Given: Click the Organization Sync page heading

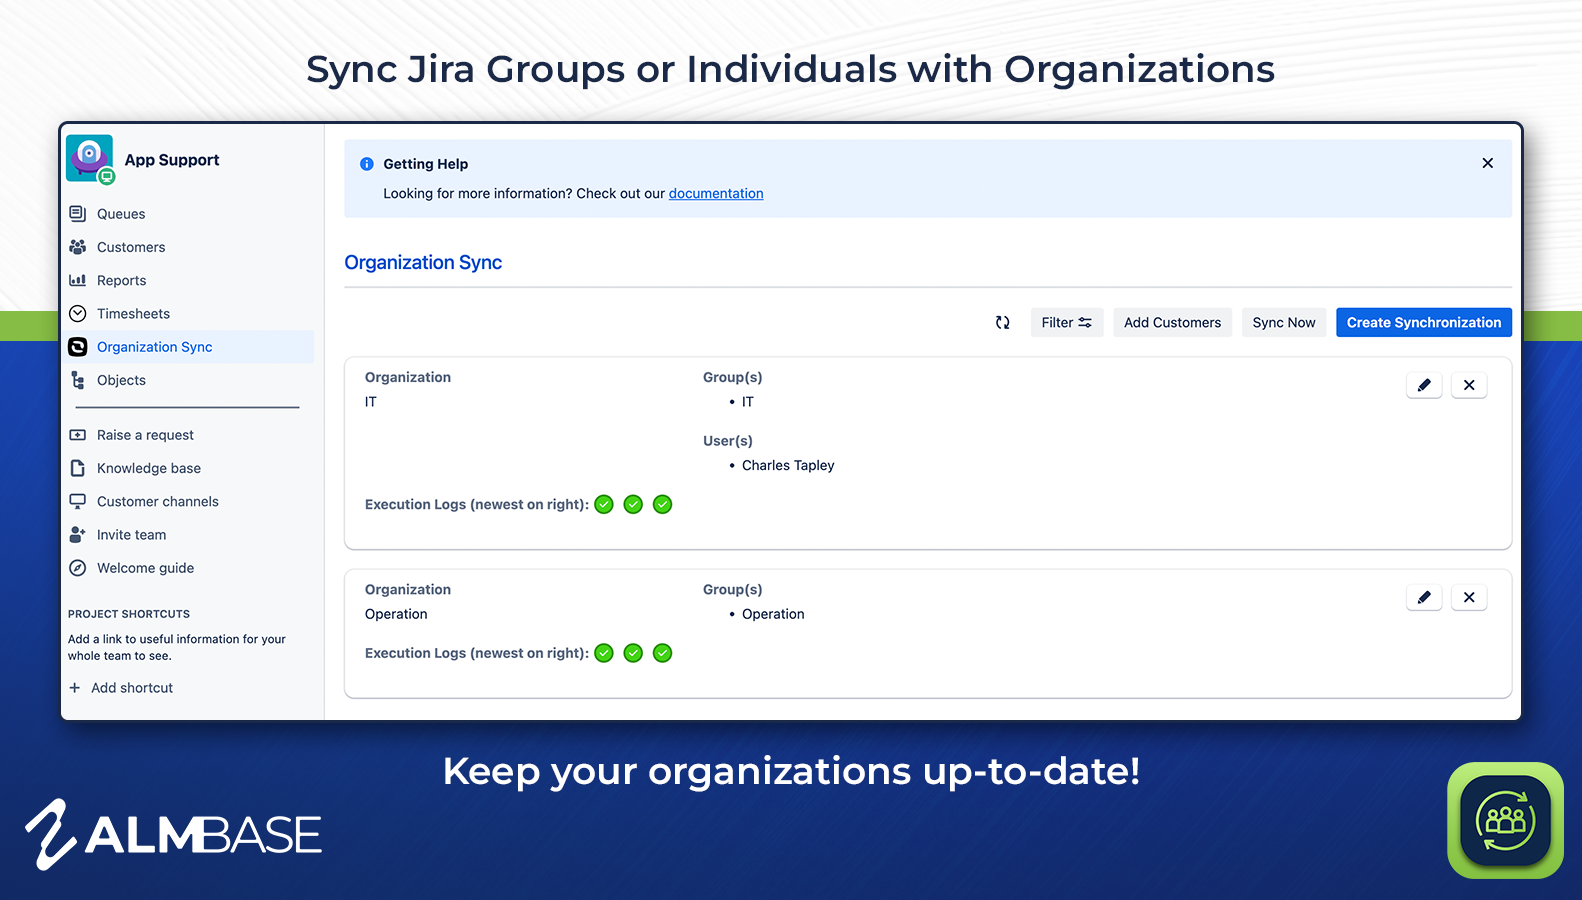Looking at the screenshot, I should [423, 262].
